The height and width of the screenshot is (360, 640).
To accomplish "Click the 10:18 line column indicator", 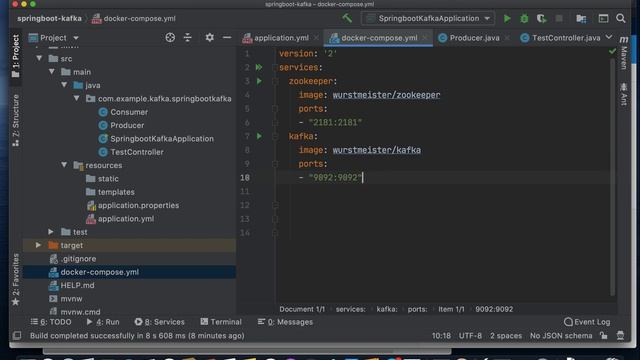I will coord(441,336).
